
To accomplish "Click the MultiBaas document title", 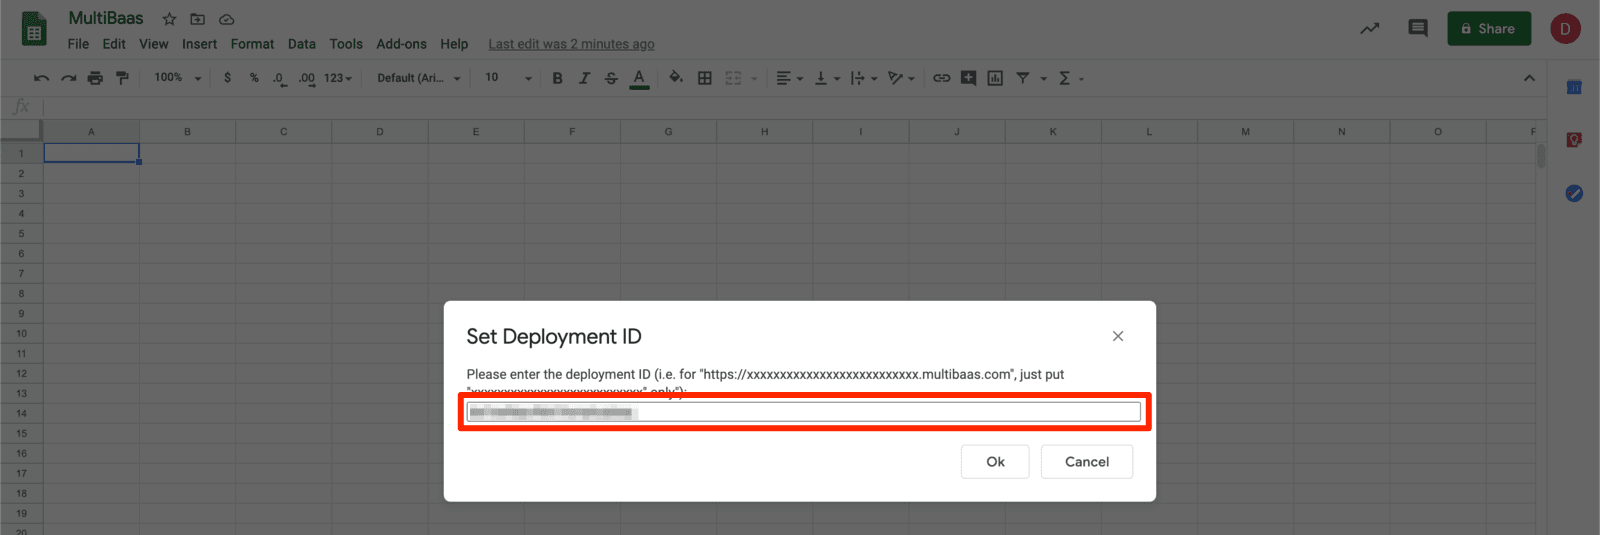I will (106, 18).
